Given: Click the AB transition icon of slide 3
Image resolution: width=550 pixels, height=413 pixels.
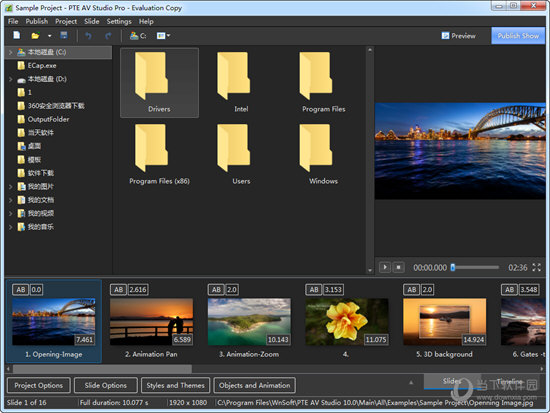Looking at the screenshot, I should click(216, 290).
